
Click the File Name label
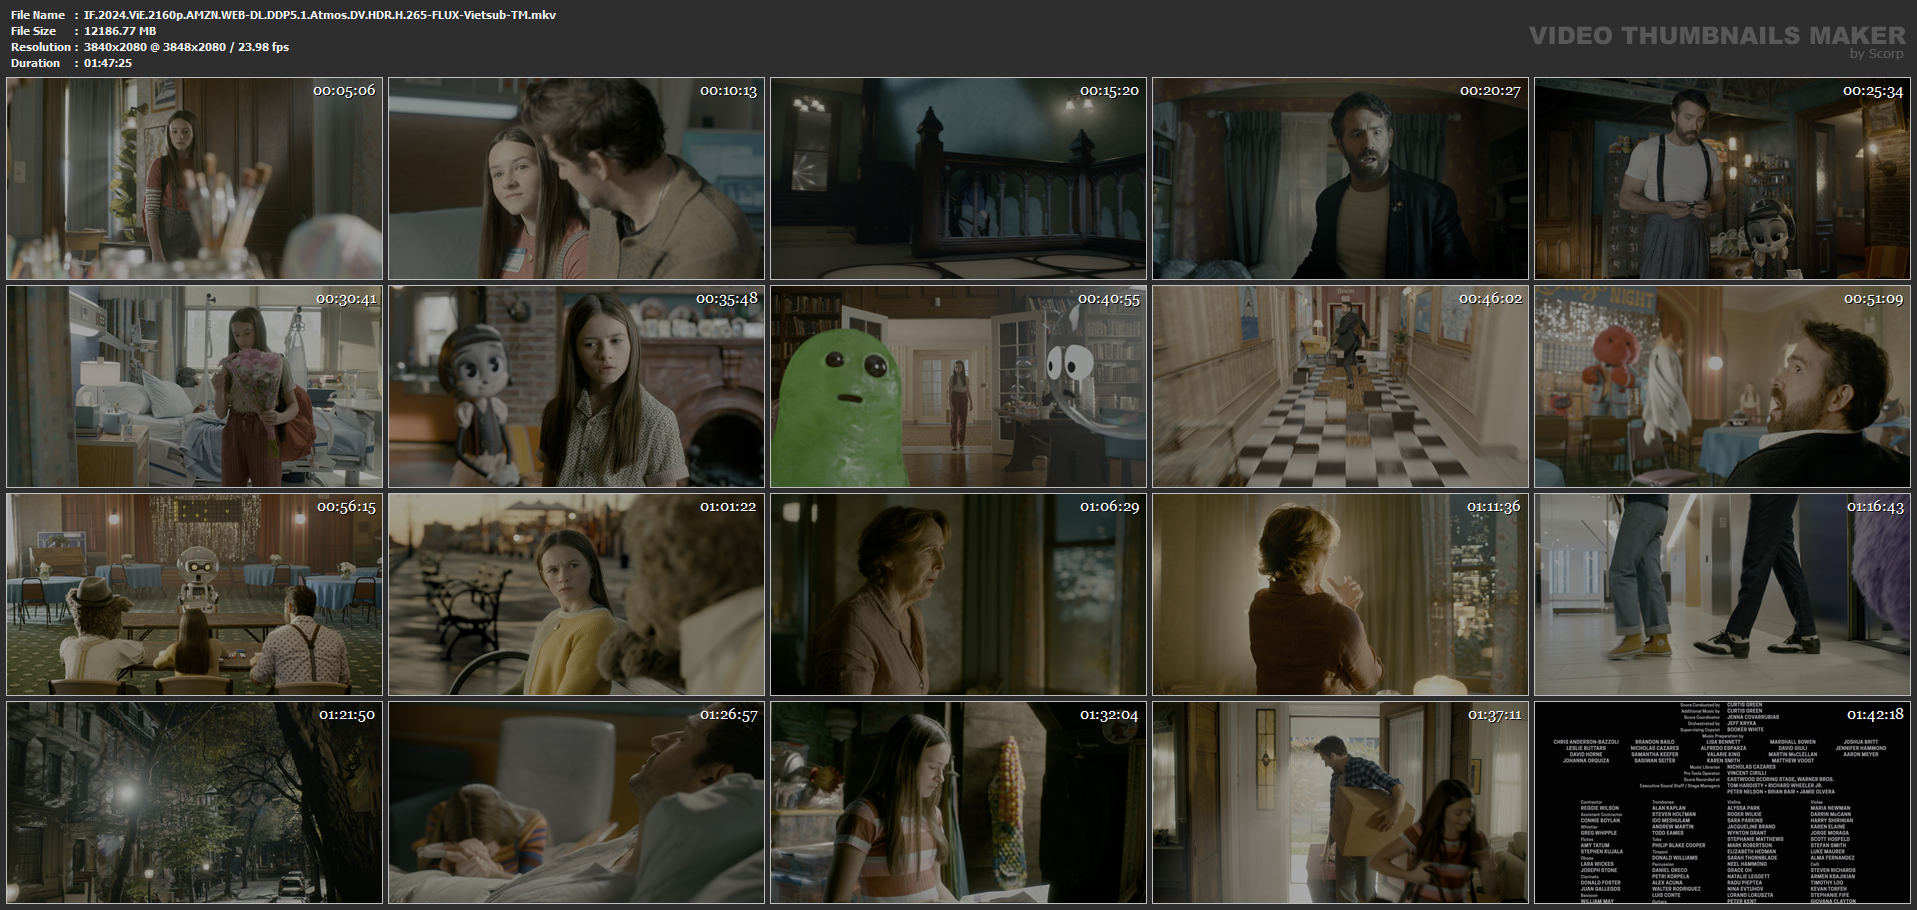[x=38, y=15]
